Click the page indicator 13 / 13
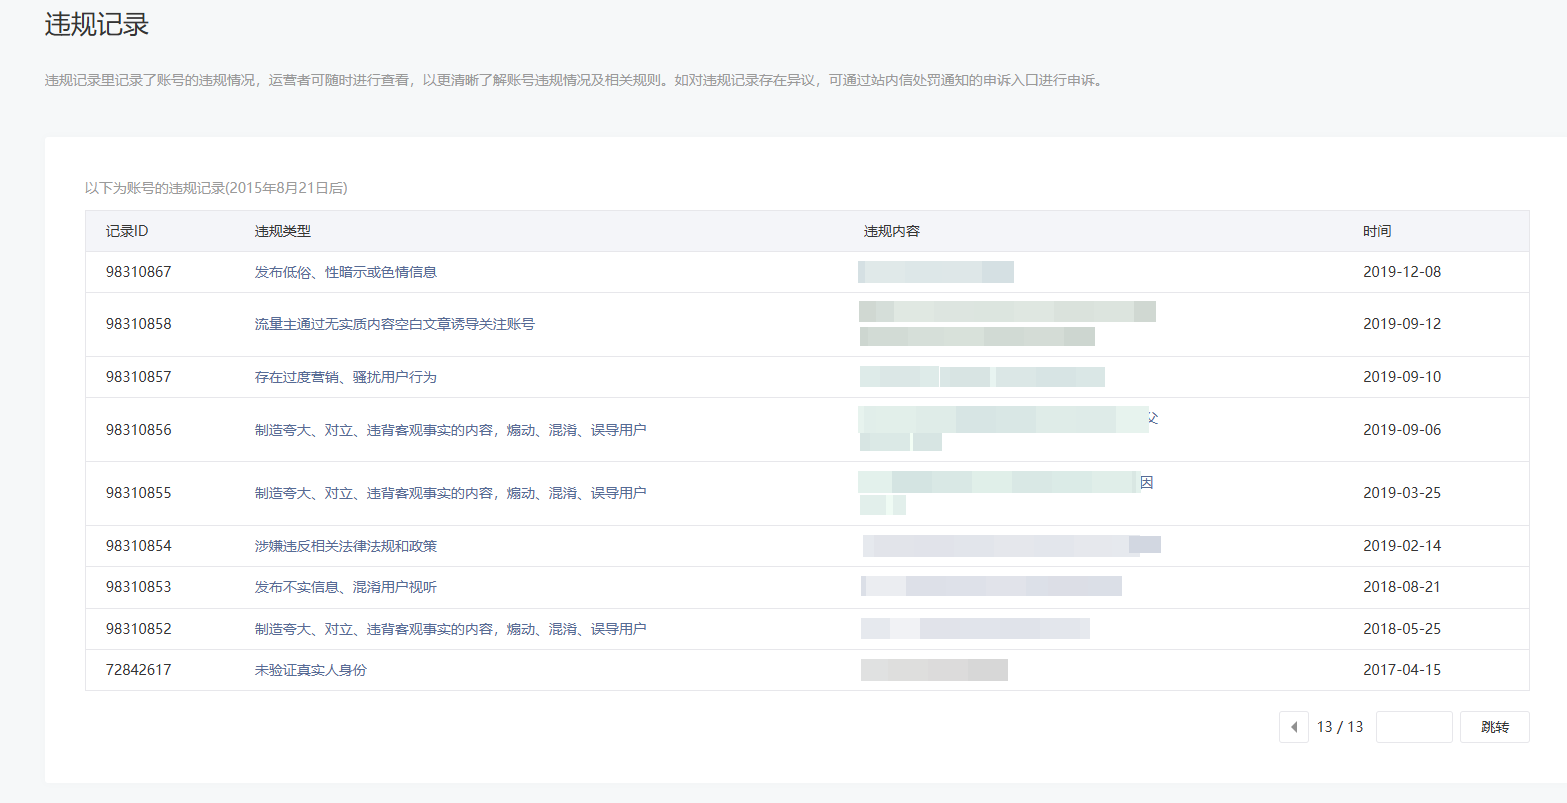 [1340, 727]
